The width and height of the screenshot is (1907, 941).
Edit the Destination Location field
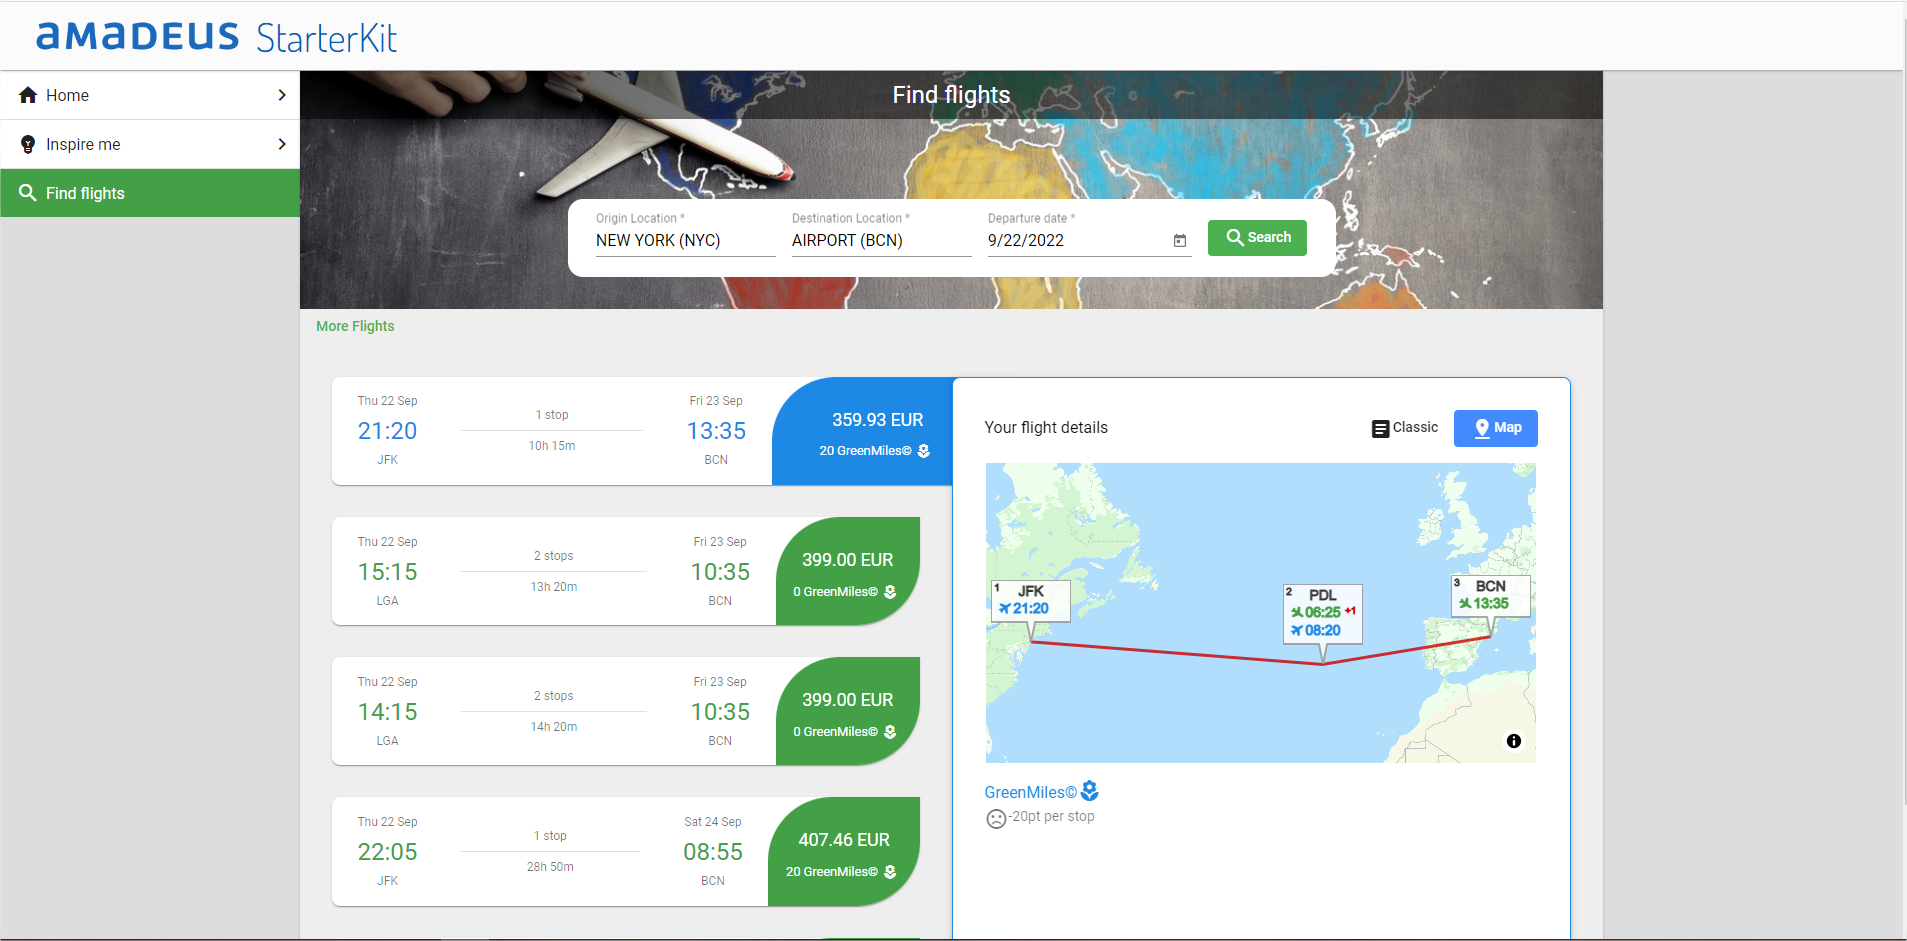point(882,241)
